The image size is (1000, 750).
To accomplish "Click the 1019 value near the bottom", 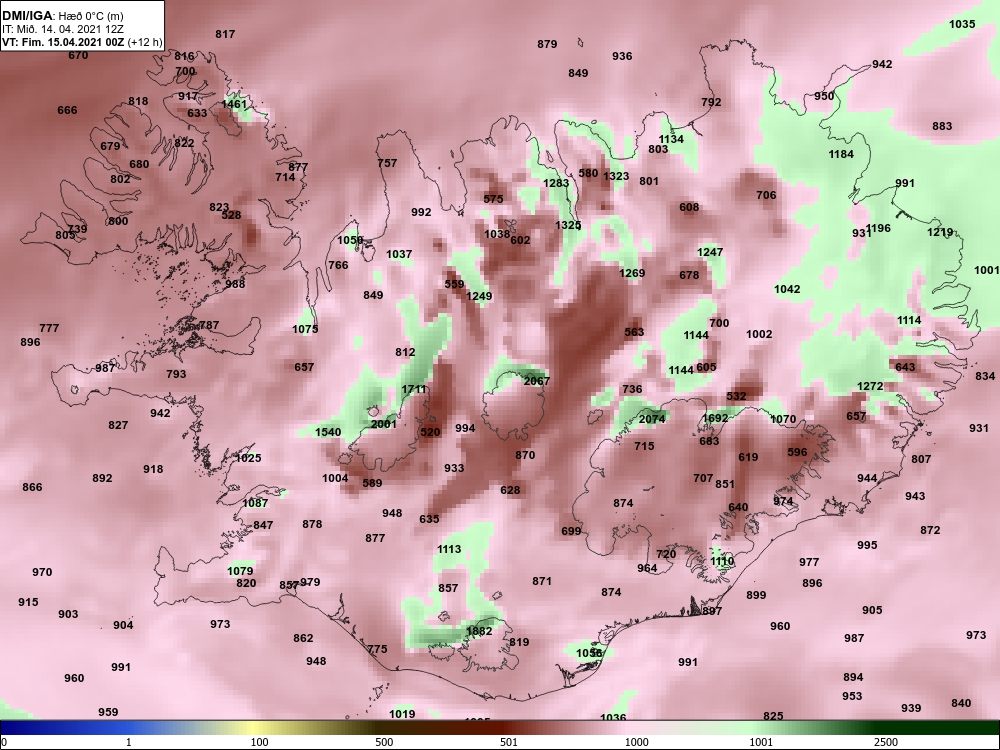I will click(402, 714).
